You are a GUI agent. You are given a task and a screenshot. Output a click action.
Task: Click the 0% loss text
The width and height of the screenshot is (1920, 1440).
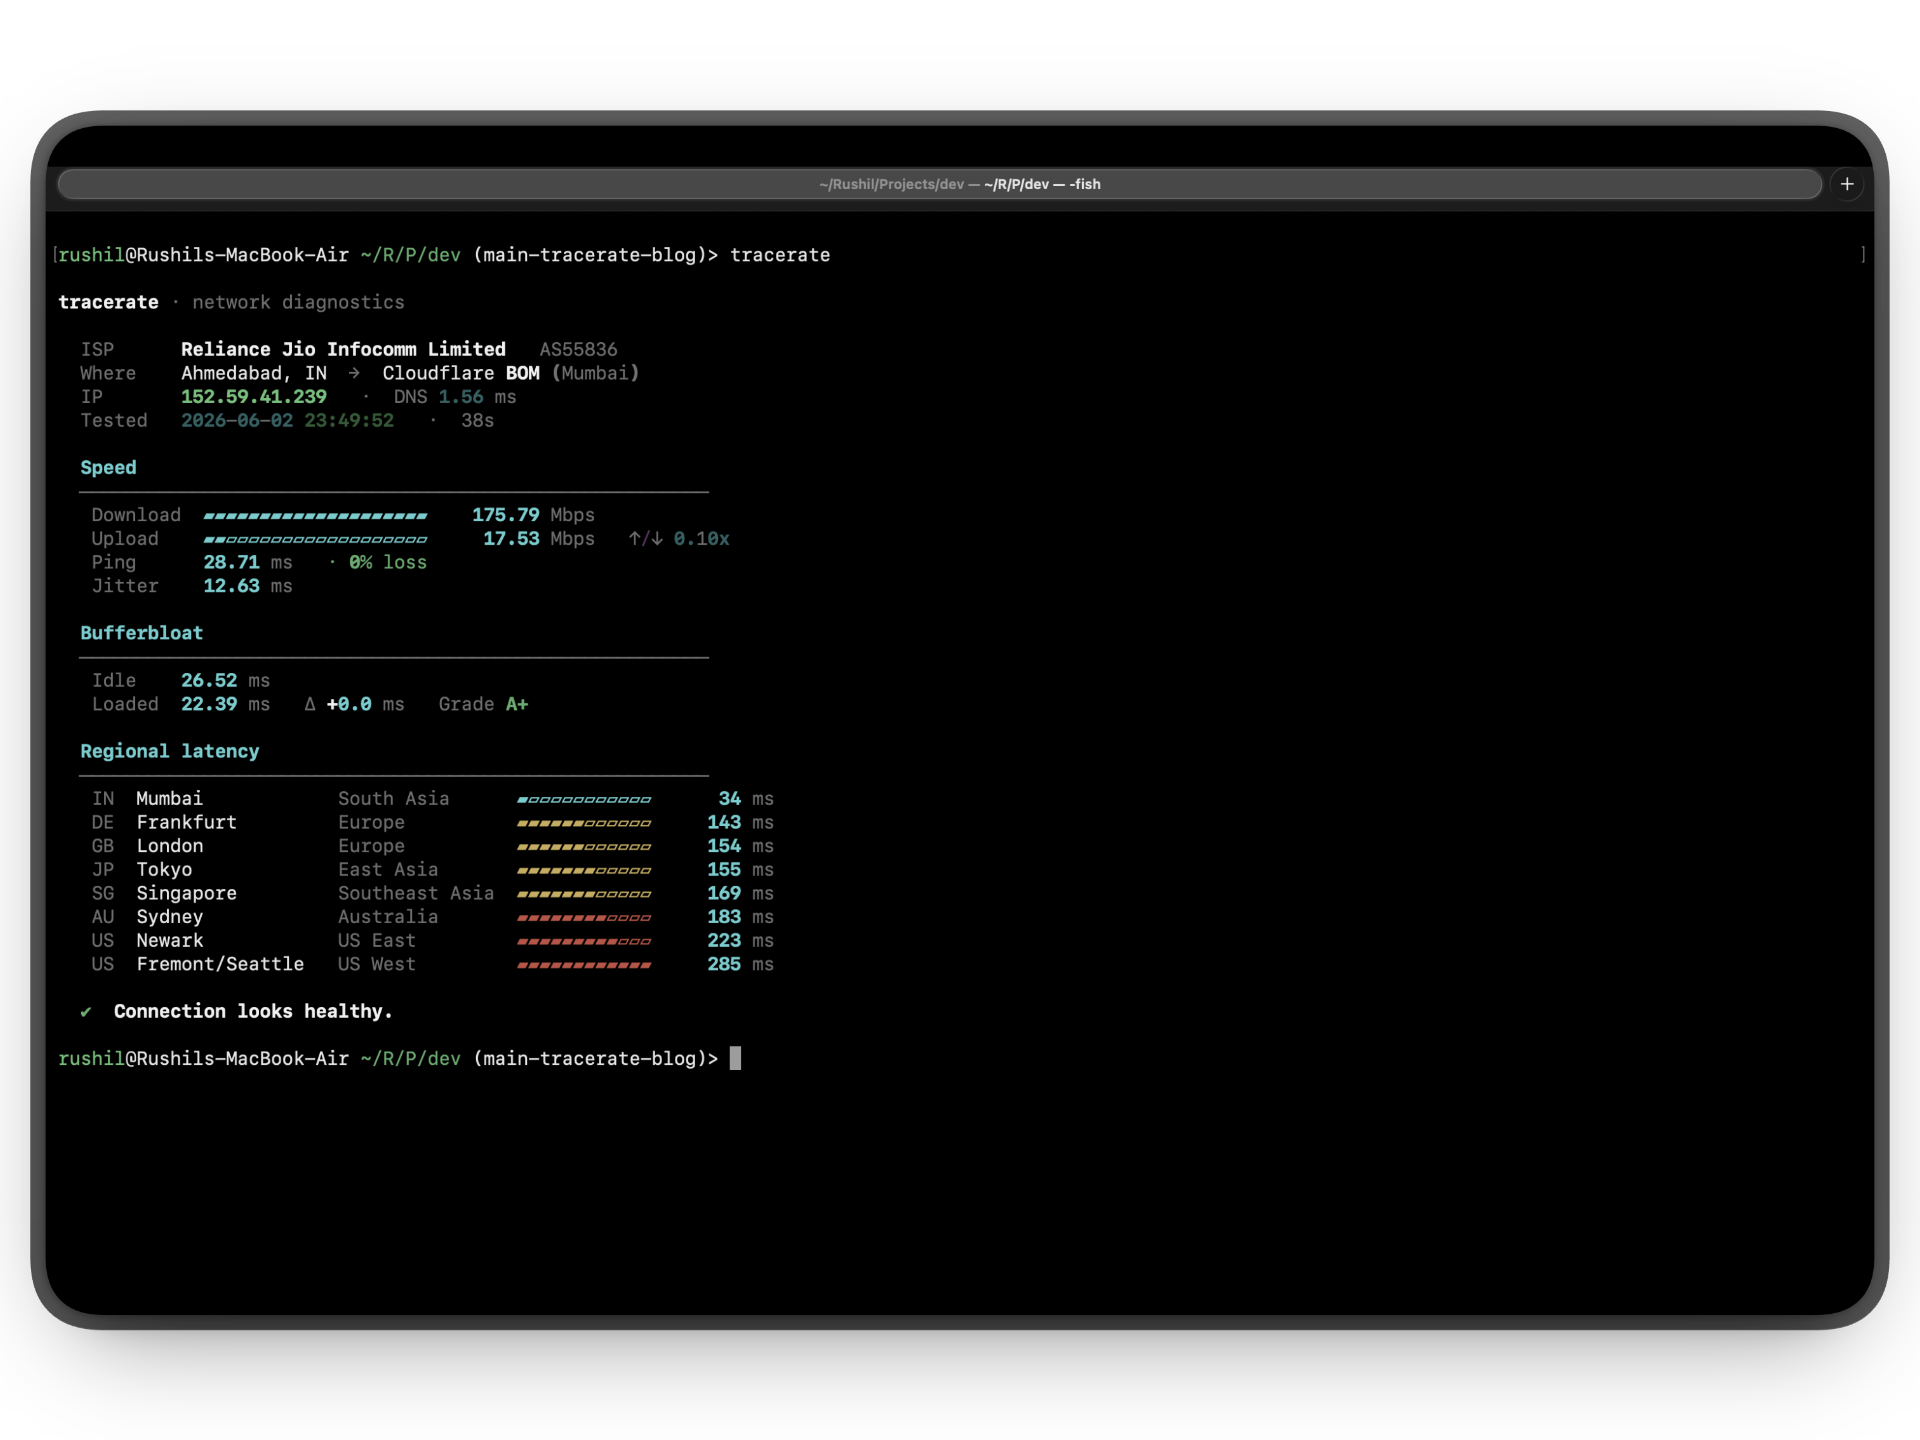point(388,563)
